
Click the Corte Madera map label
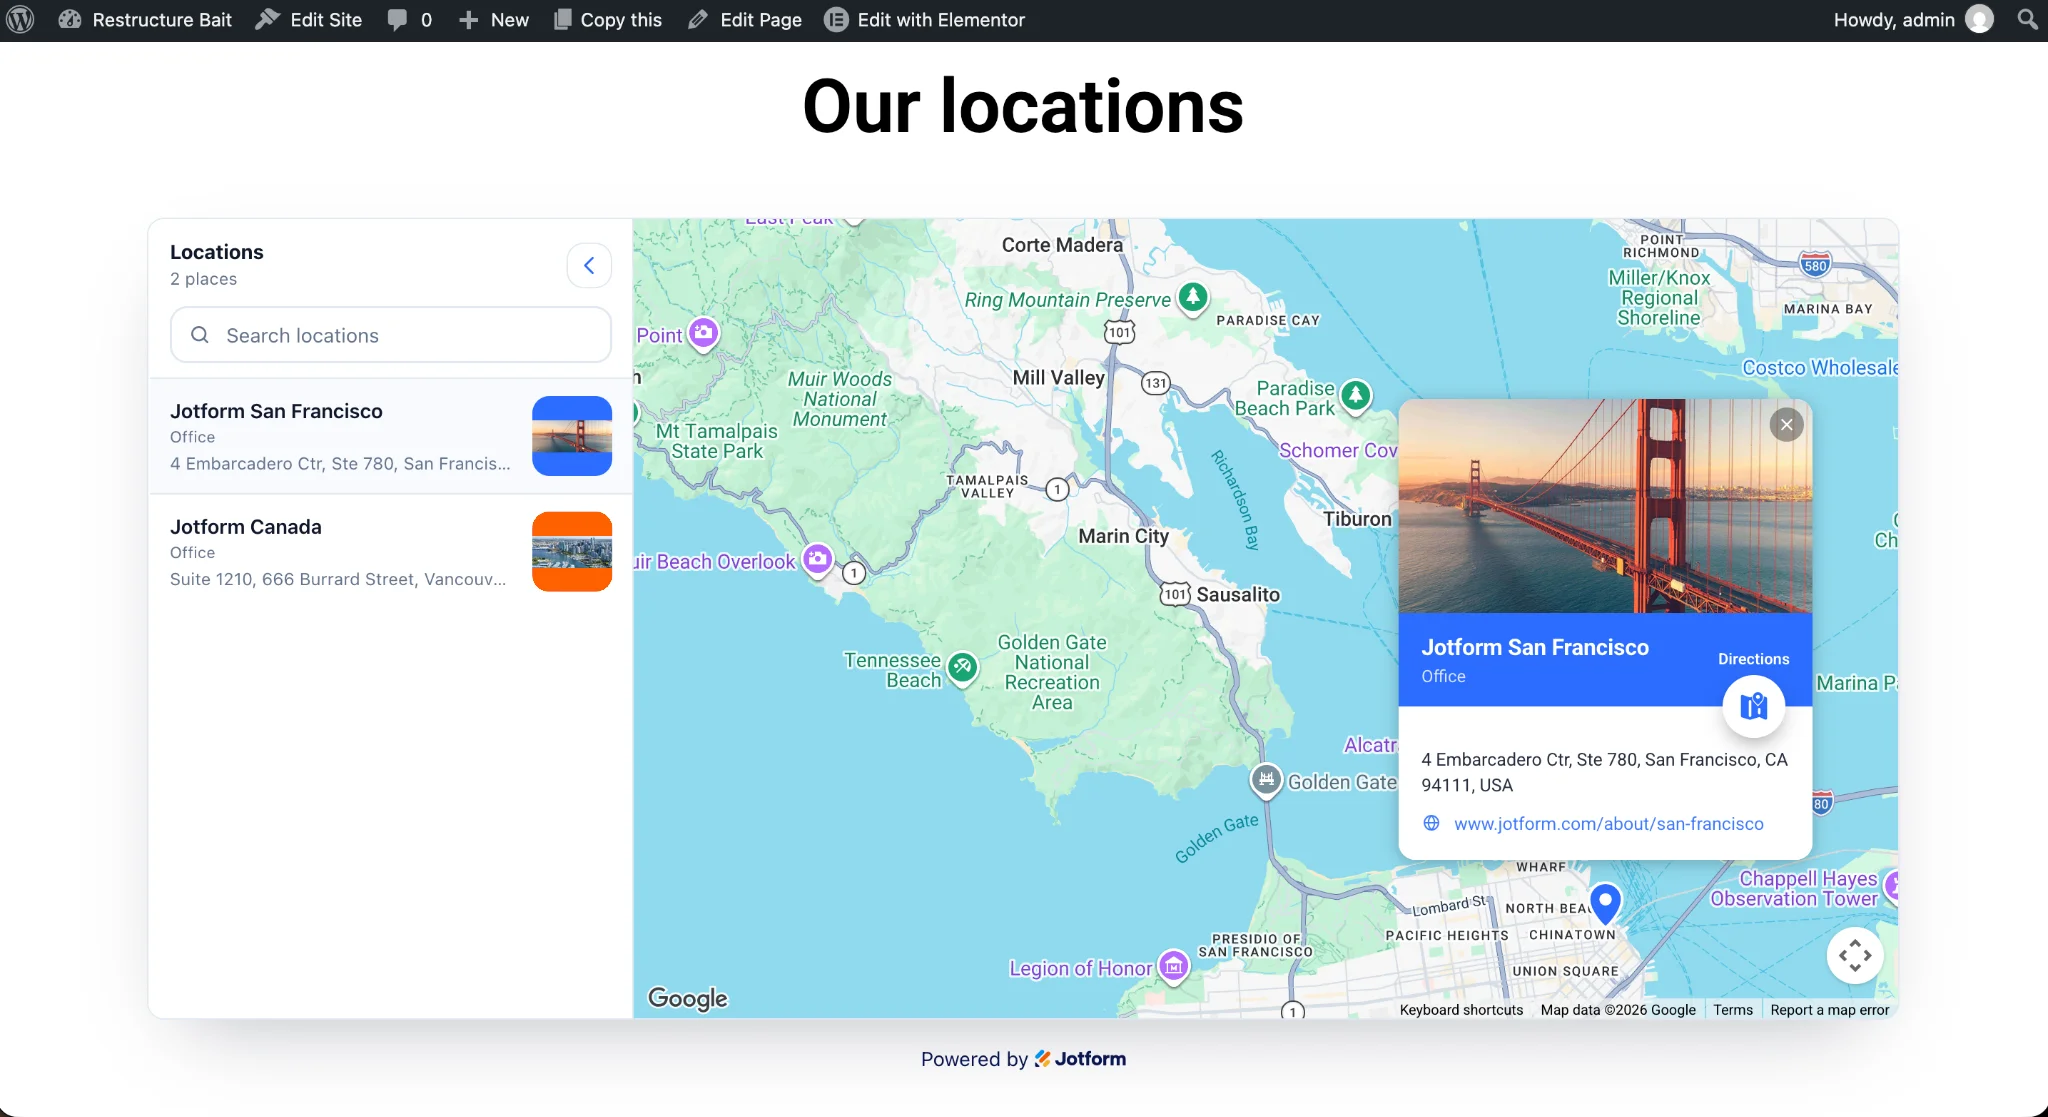(1062, 245)
